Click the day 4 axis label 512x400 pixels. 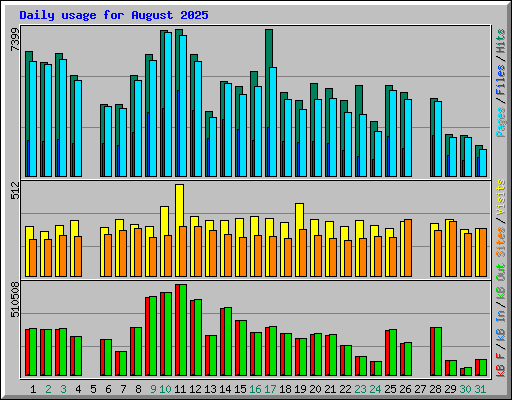pos(78,389)
